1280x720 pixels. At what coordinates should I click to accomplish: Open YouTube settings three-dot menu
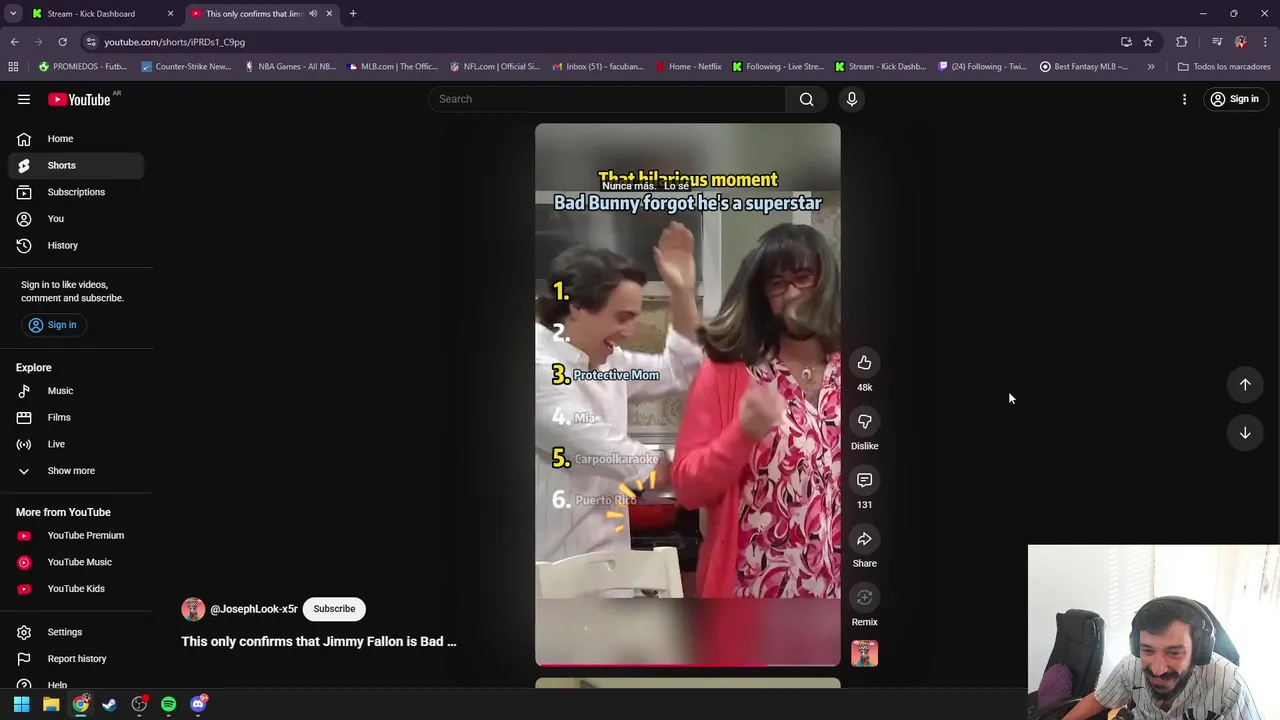[x=1184, y=99]
